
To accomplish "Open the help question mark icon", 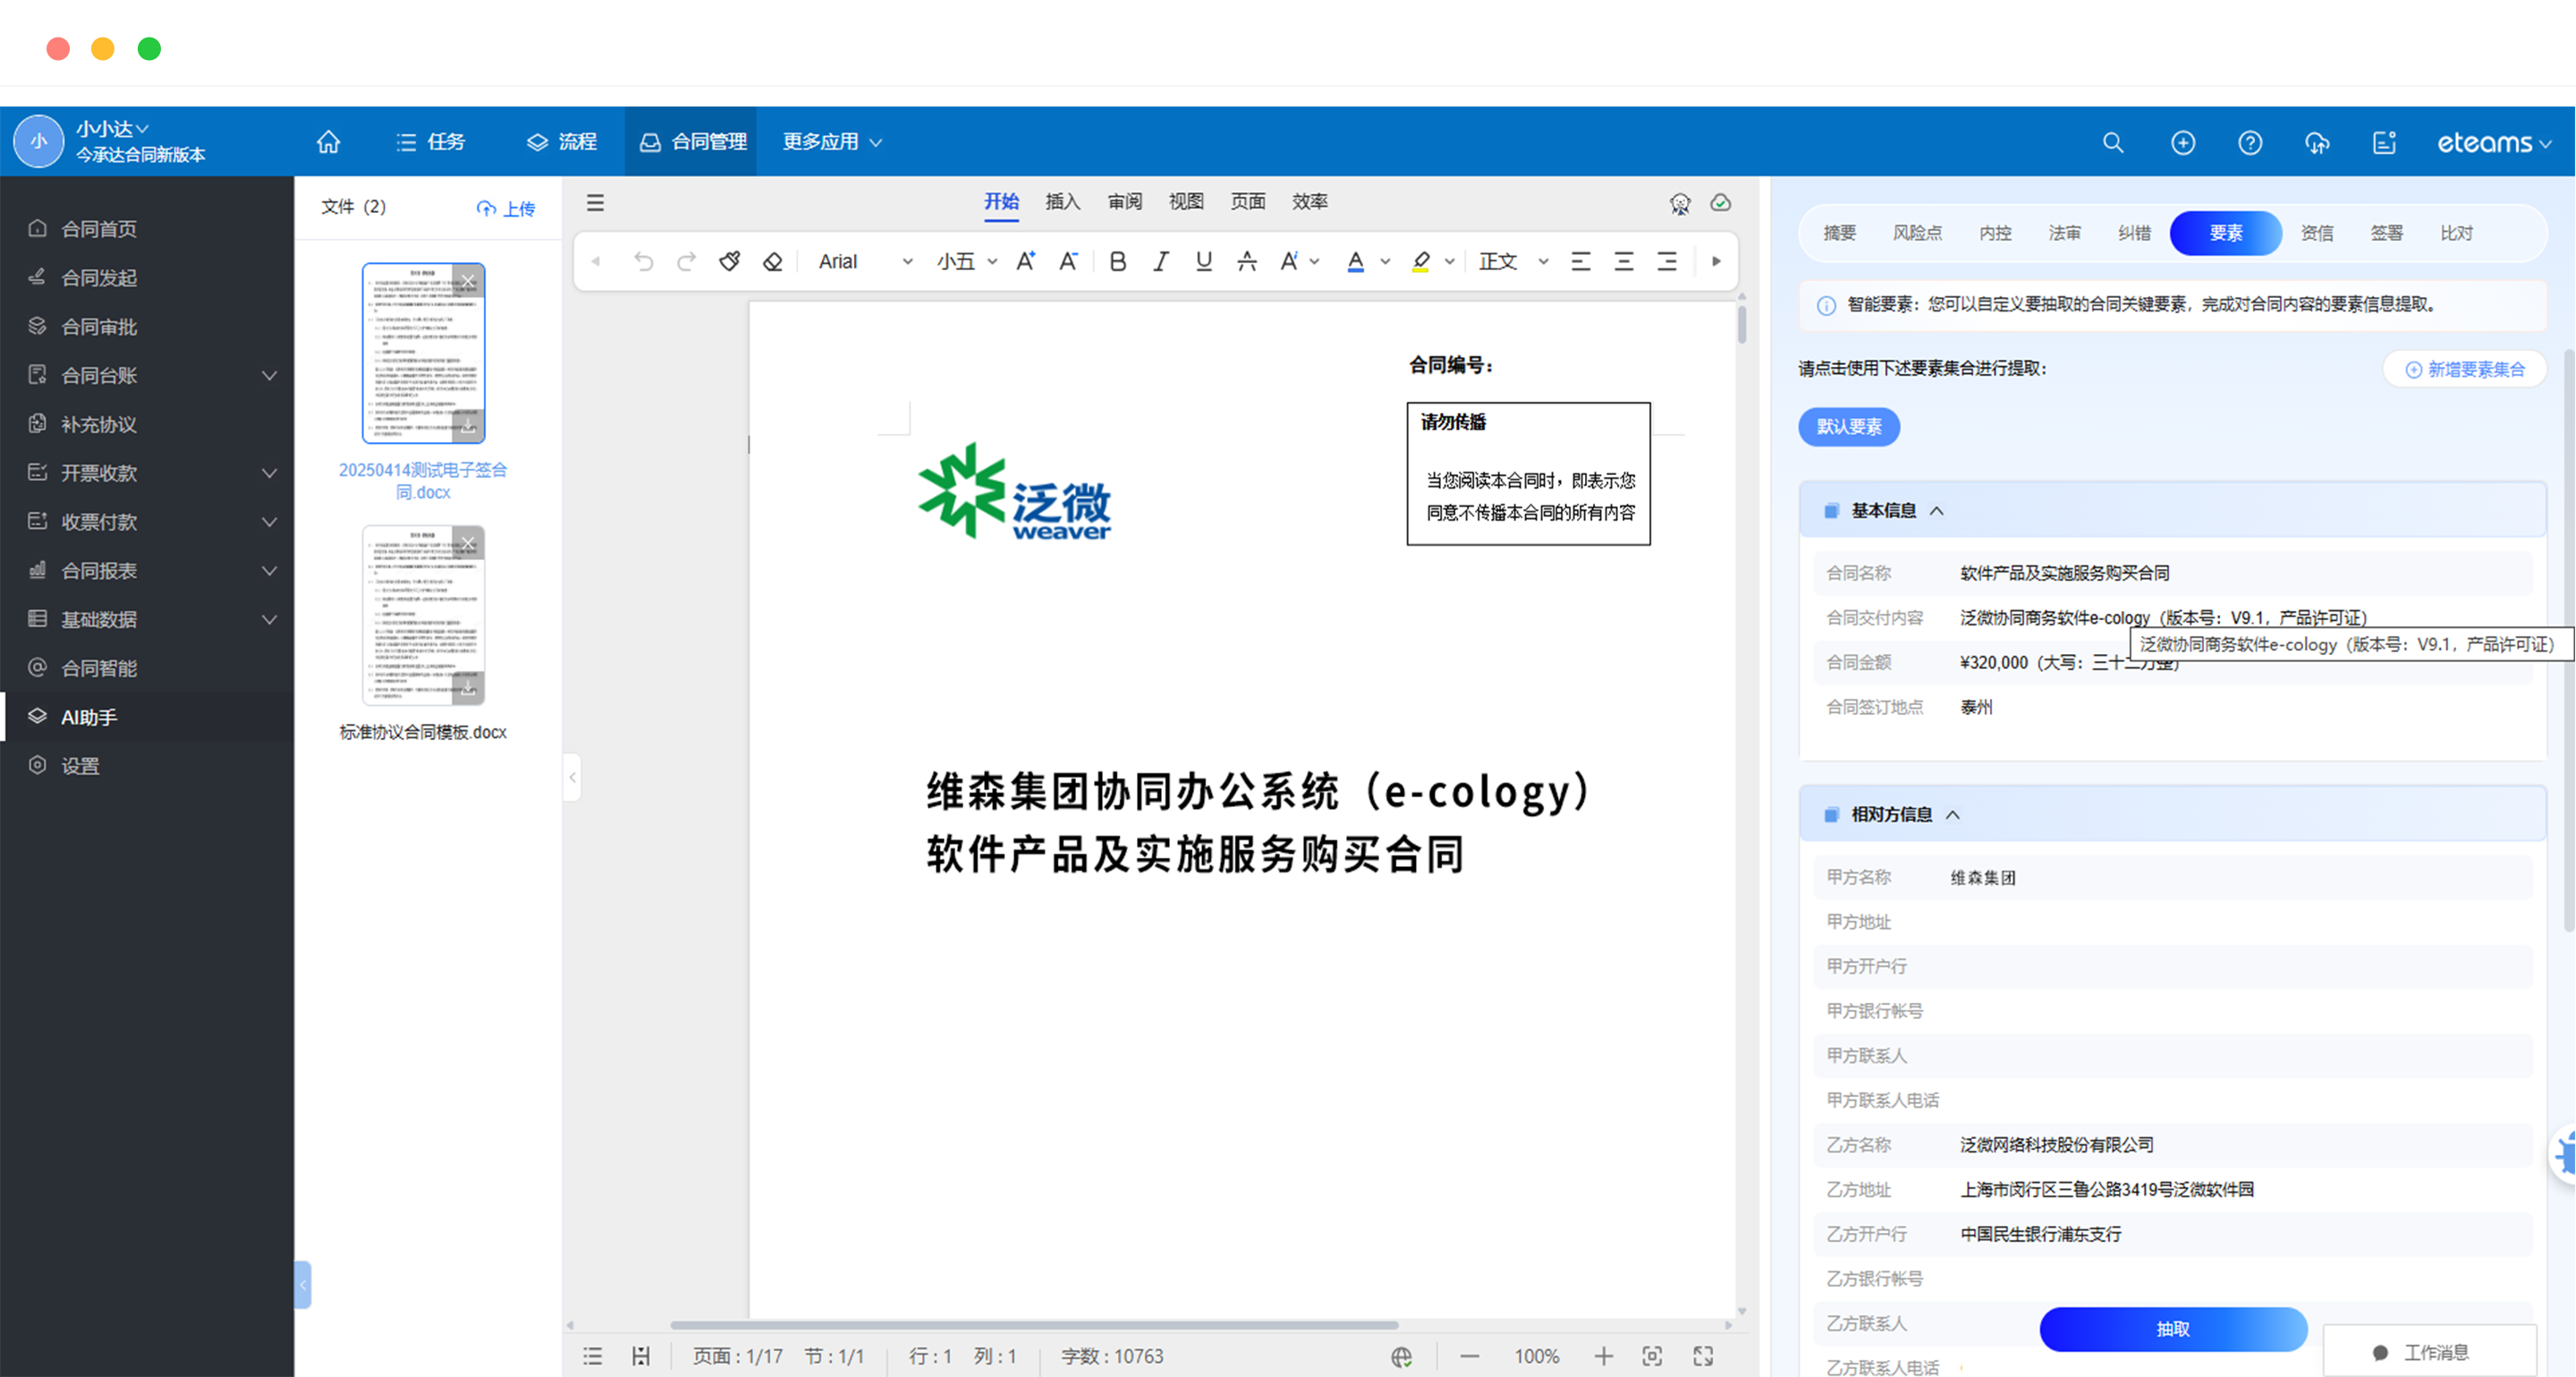I will tap(2250, 142).
